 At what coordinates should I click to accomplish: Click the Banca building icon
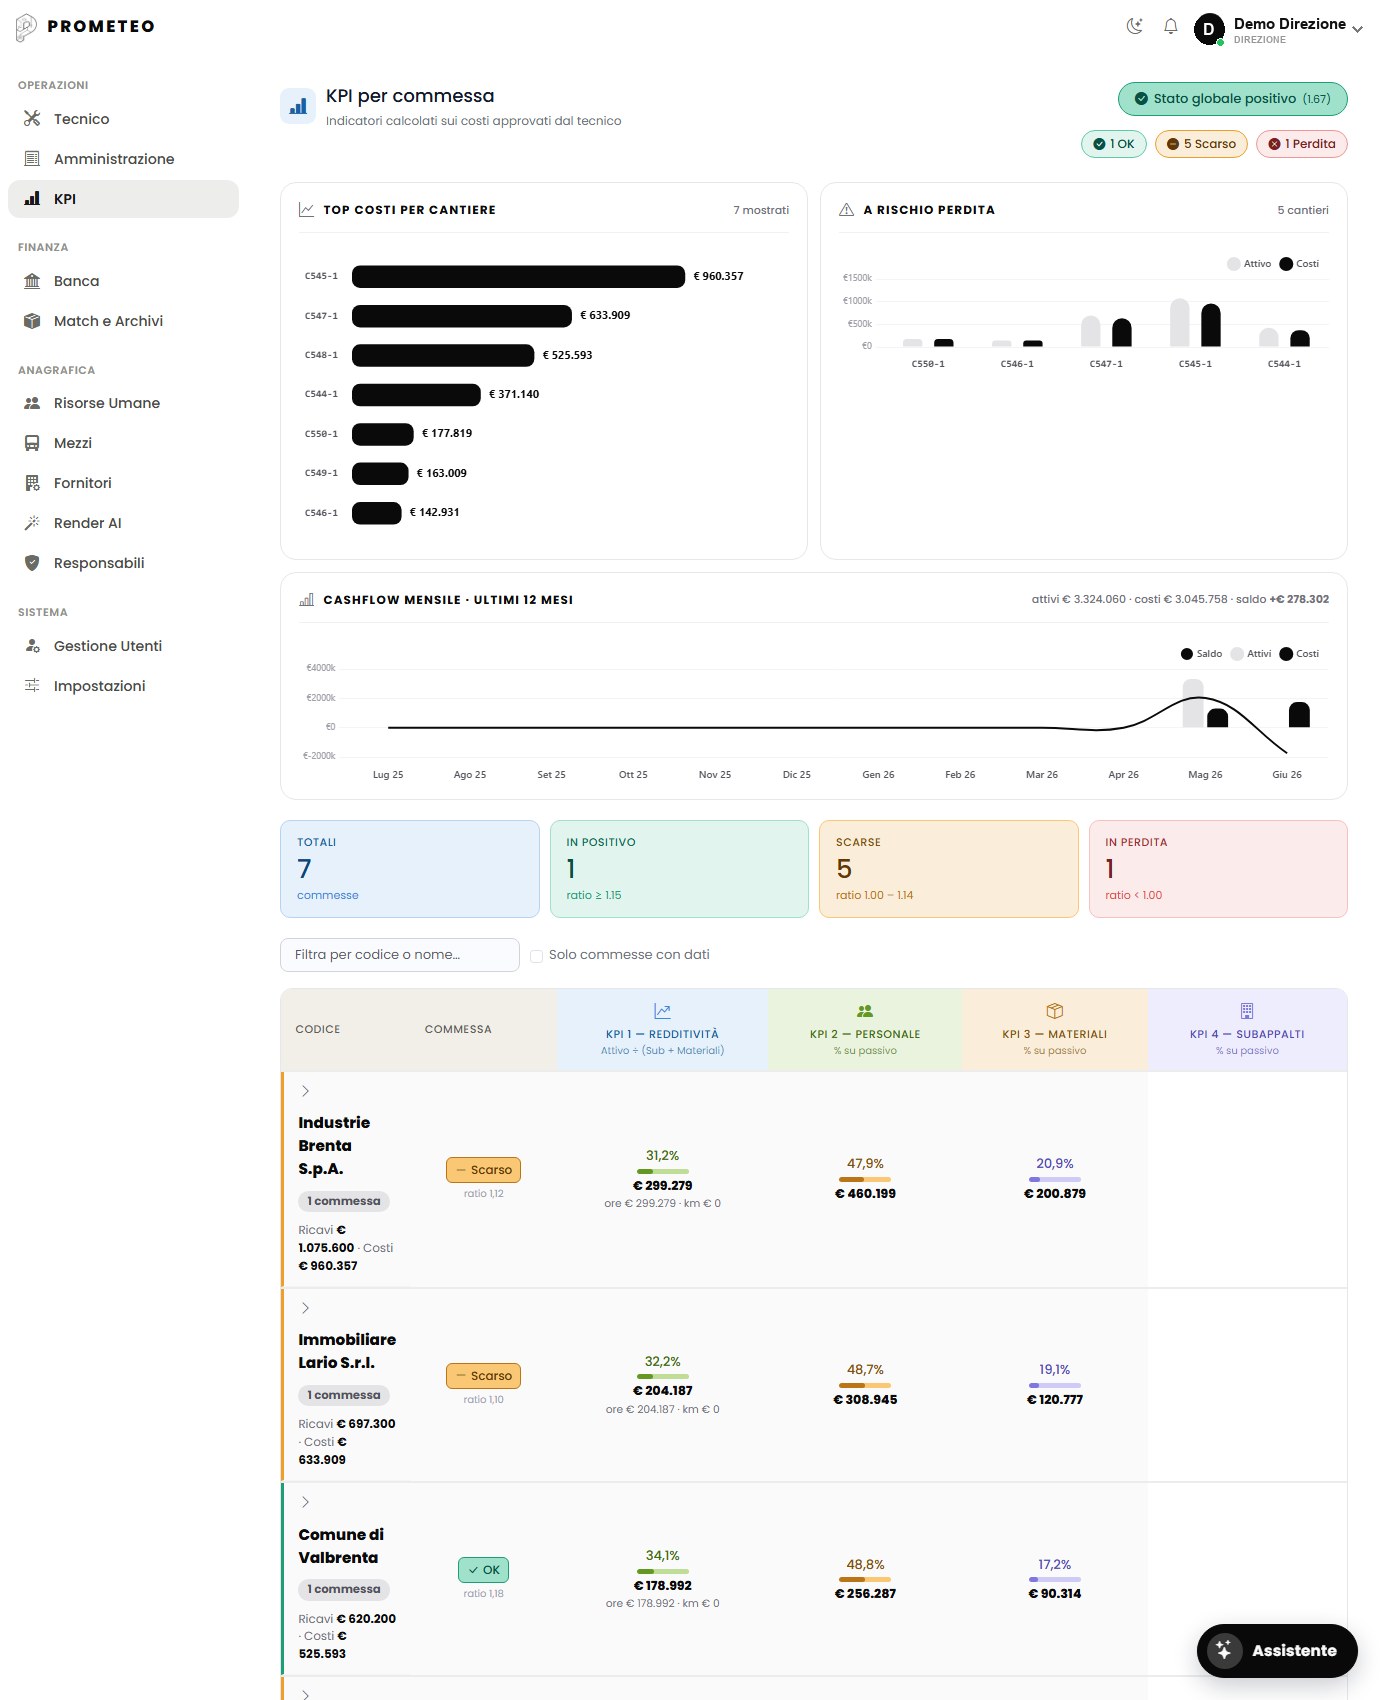click(32, 281)
